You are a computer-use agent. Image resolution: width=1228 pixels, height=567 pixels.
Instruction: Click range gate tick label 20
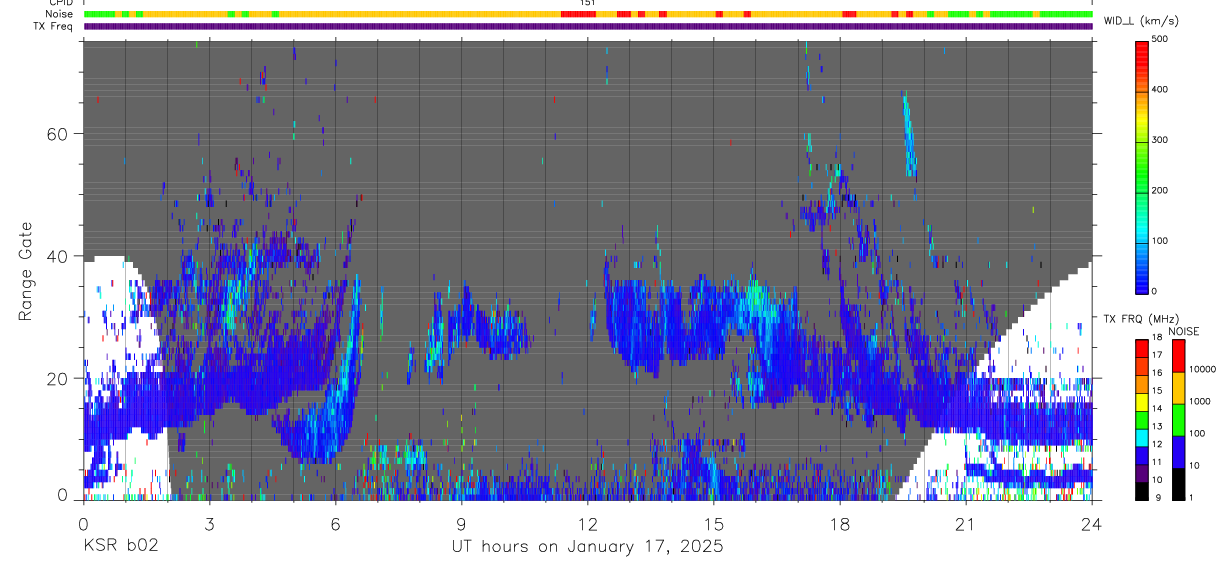[59, 378]
